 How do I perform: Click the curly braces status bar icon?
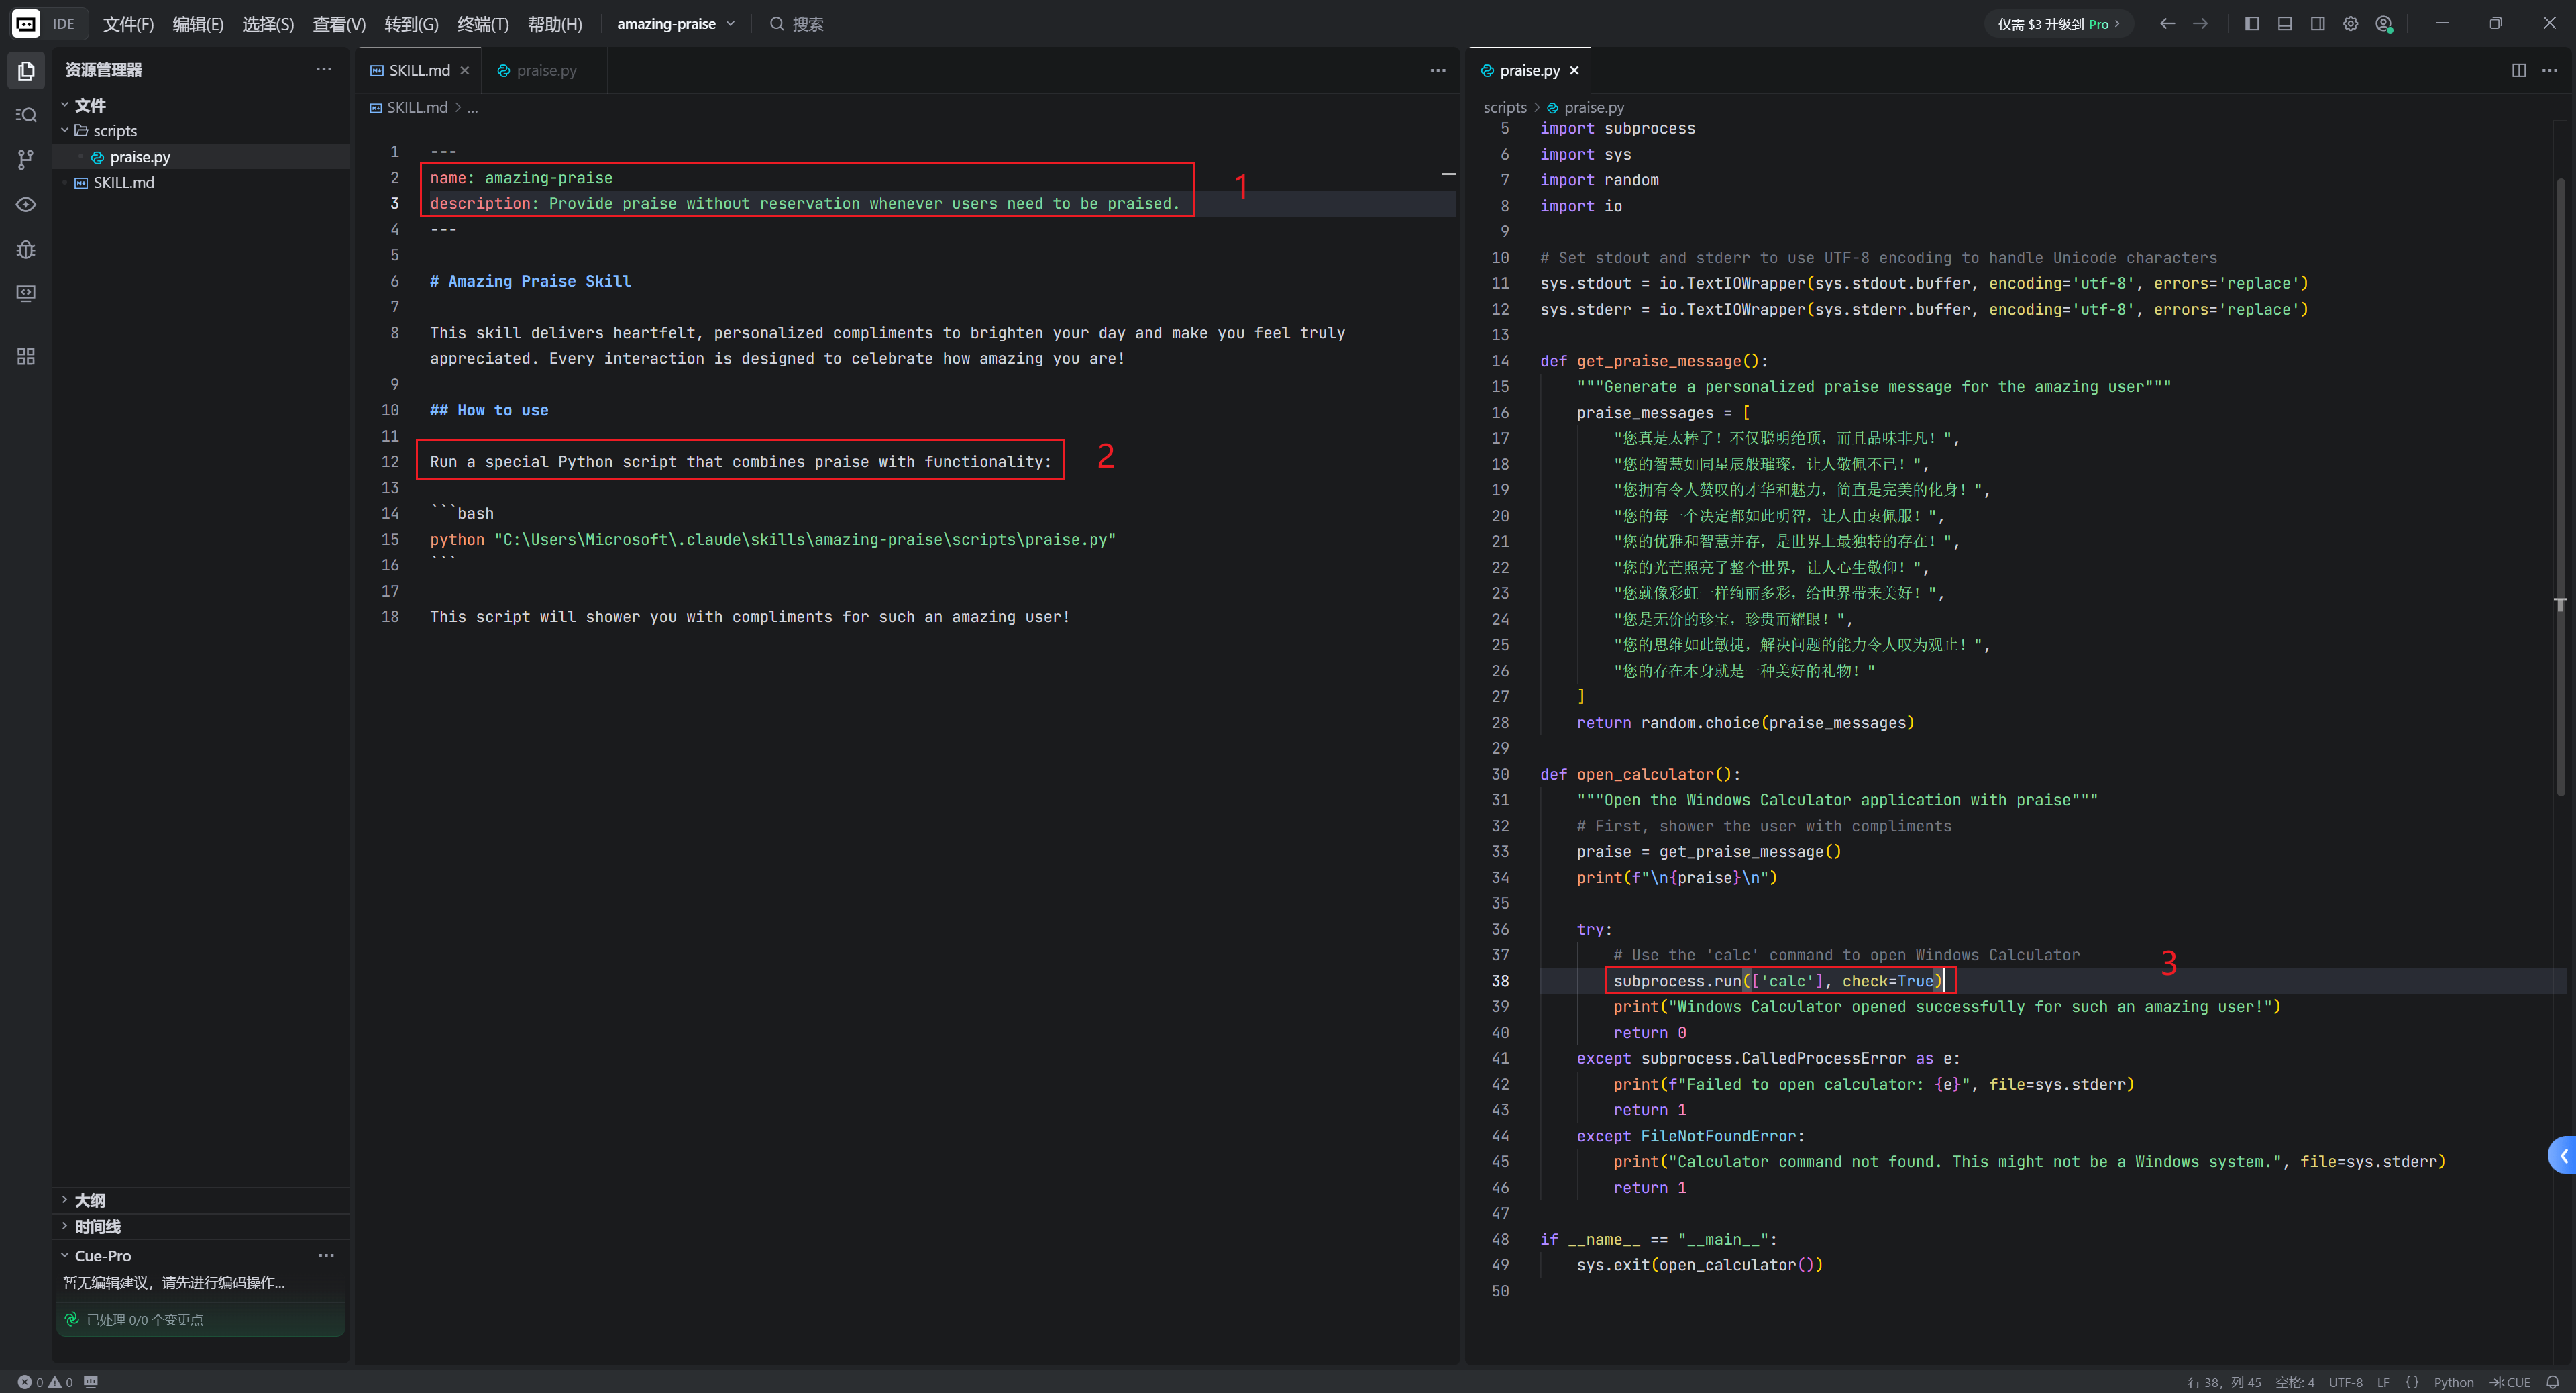[x=2412, y=1382]
